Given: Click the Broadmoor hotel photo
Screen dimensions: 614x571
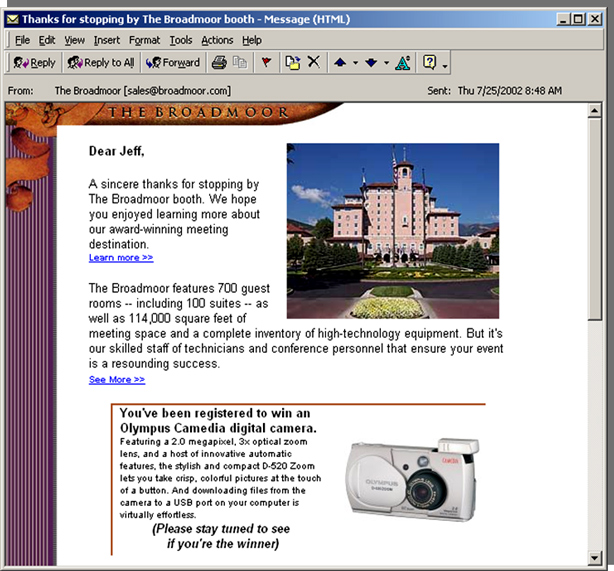Looking at the screenshot, I should tap(393, 231).
